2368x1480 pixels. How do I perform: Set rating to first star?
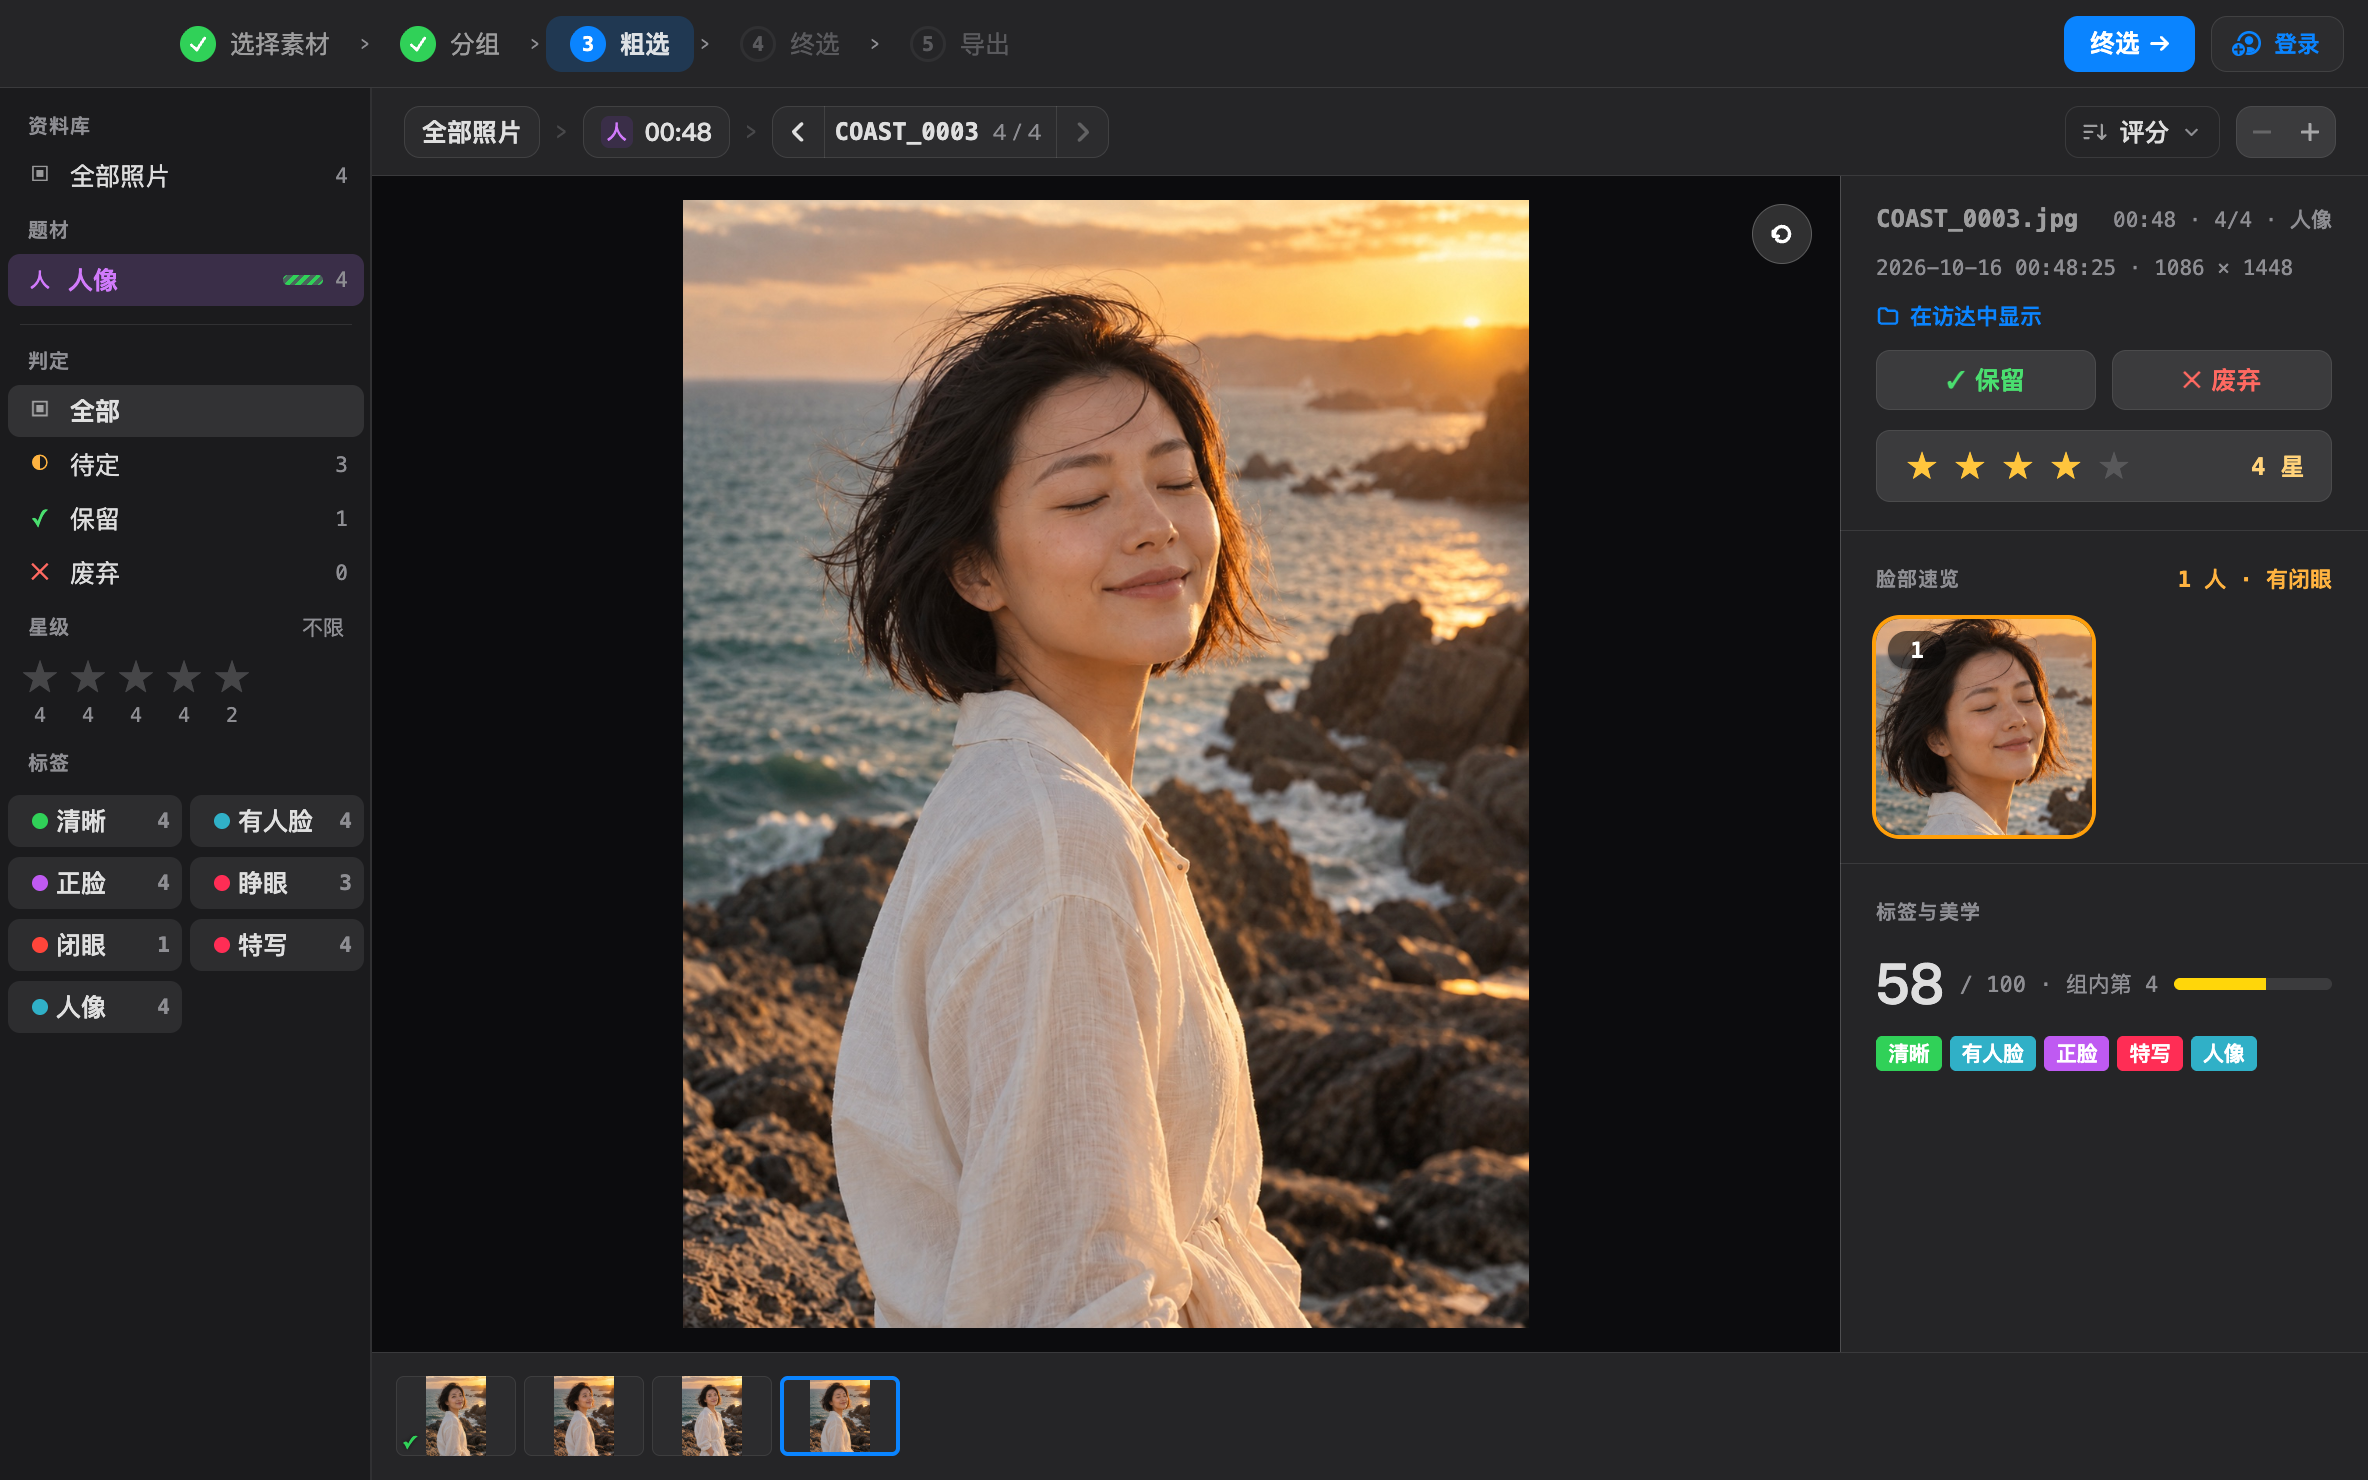click(1921, 466)
